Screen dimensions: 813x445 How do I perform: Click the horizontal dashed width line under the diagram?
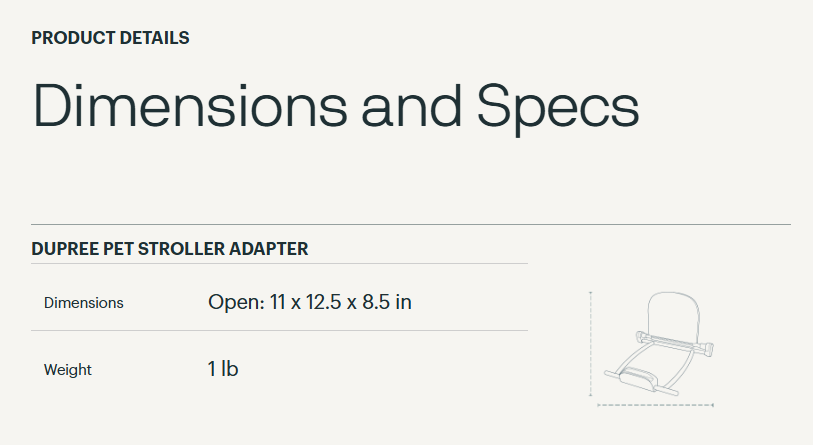[x=655, y=405]
